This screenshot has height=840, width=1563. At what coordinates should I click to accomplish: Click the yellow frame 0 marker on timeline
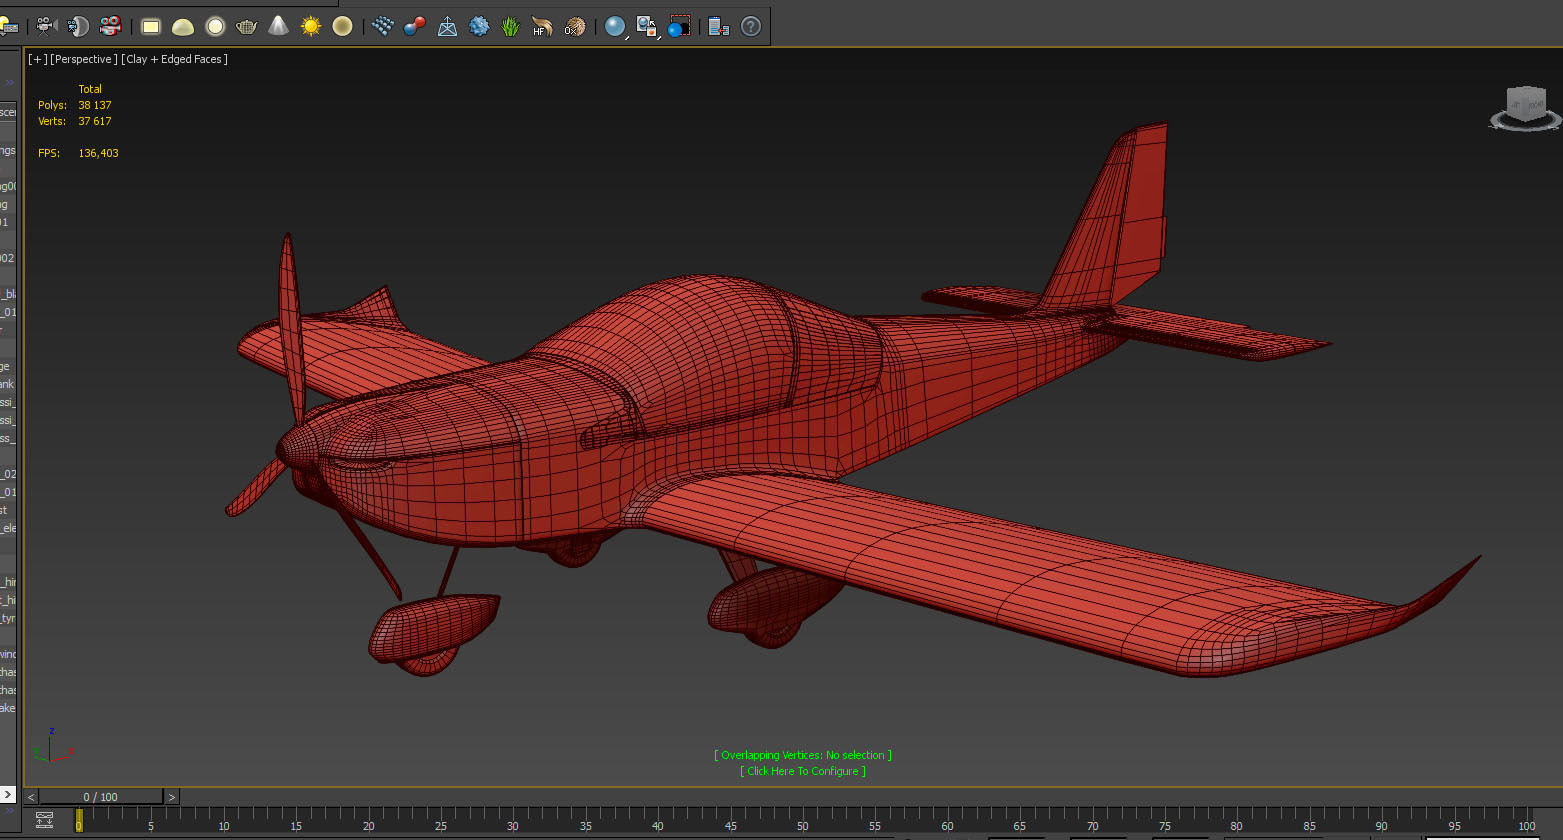(x=79, y=820)
